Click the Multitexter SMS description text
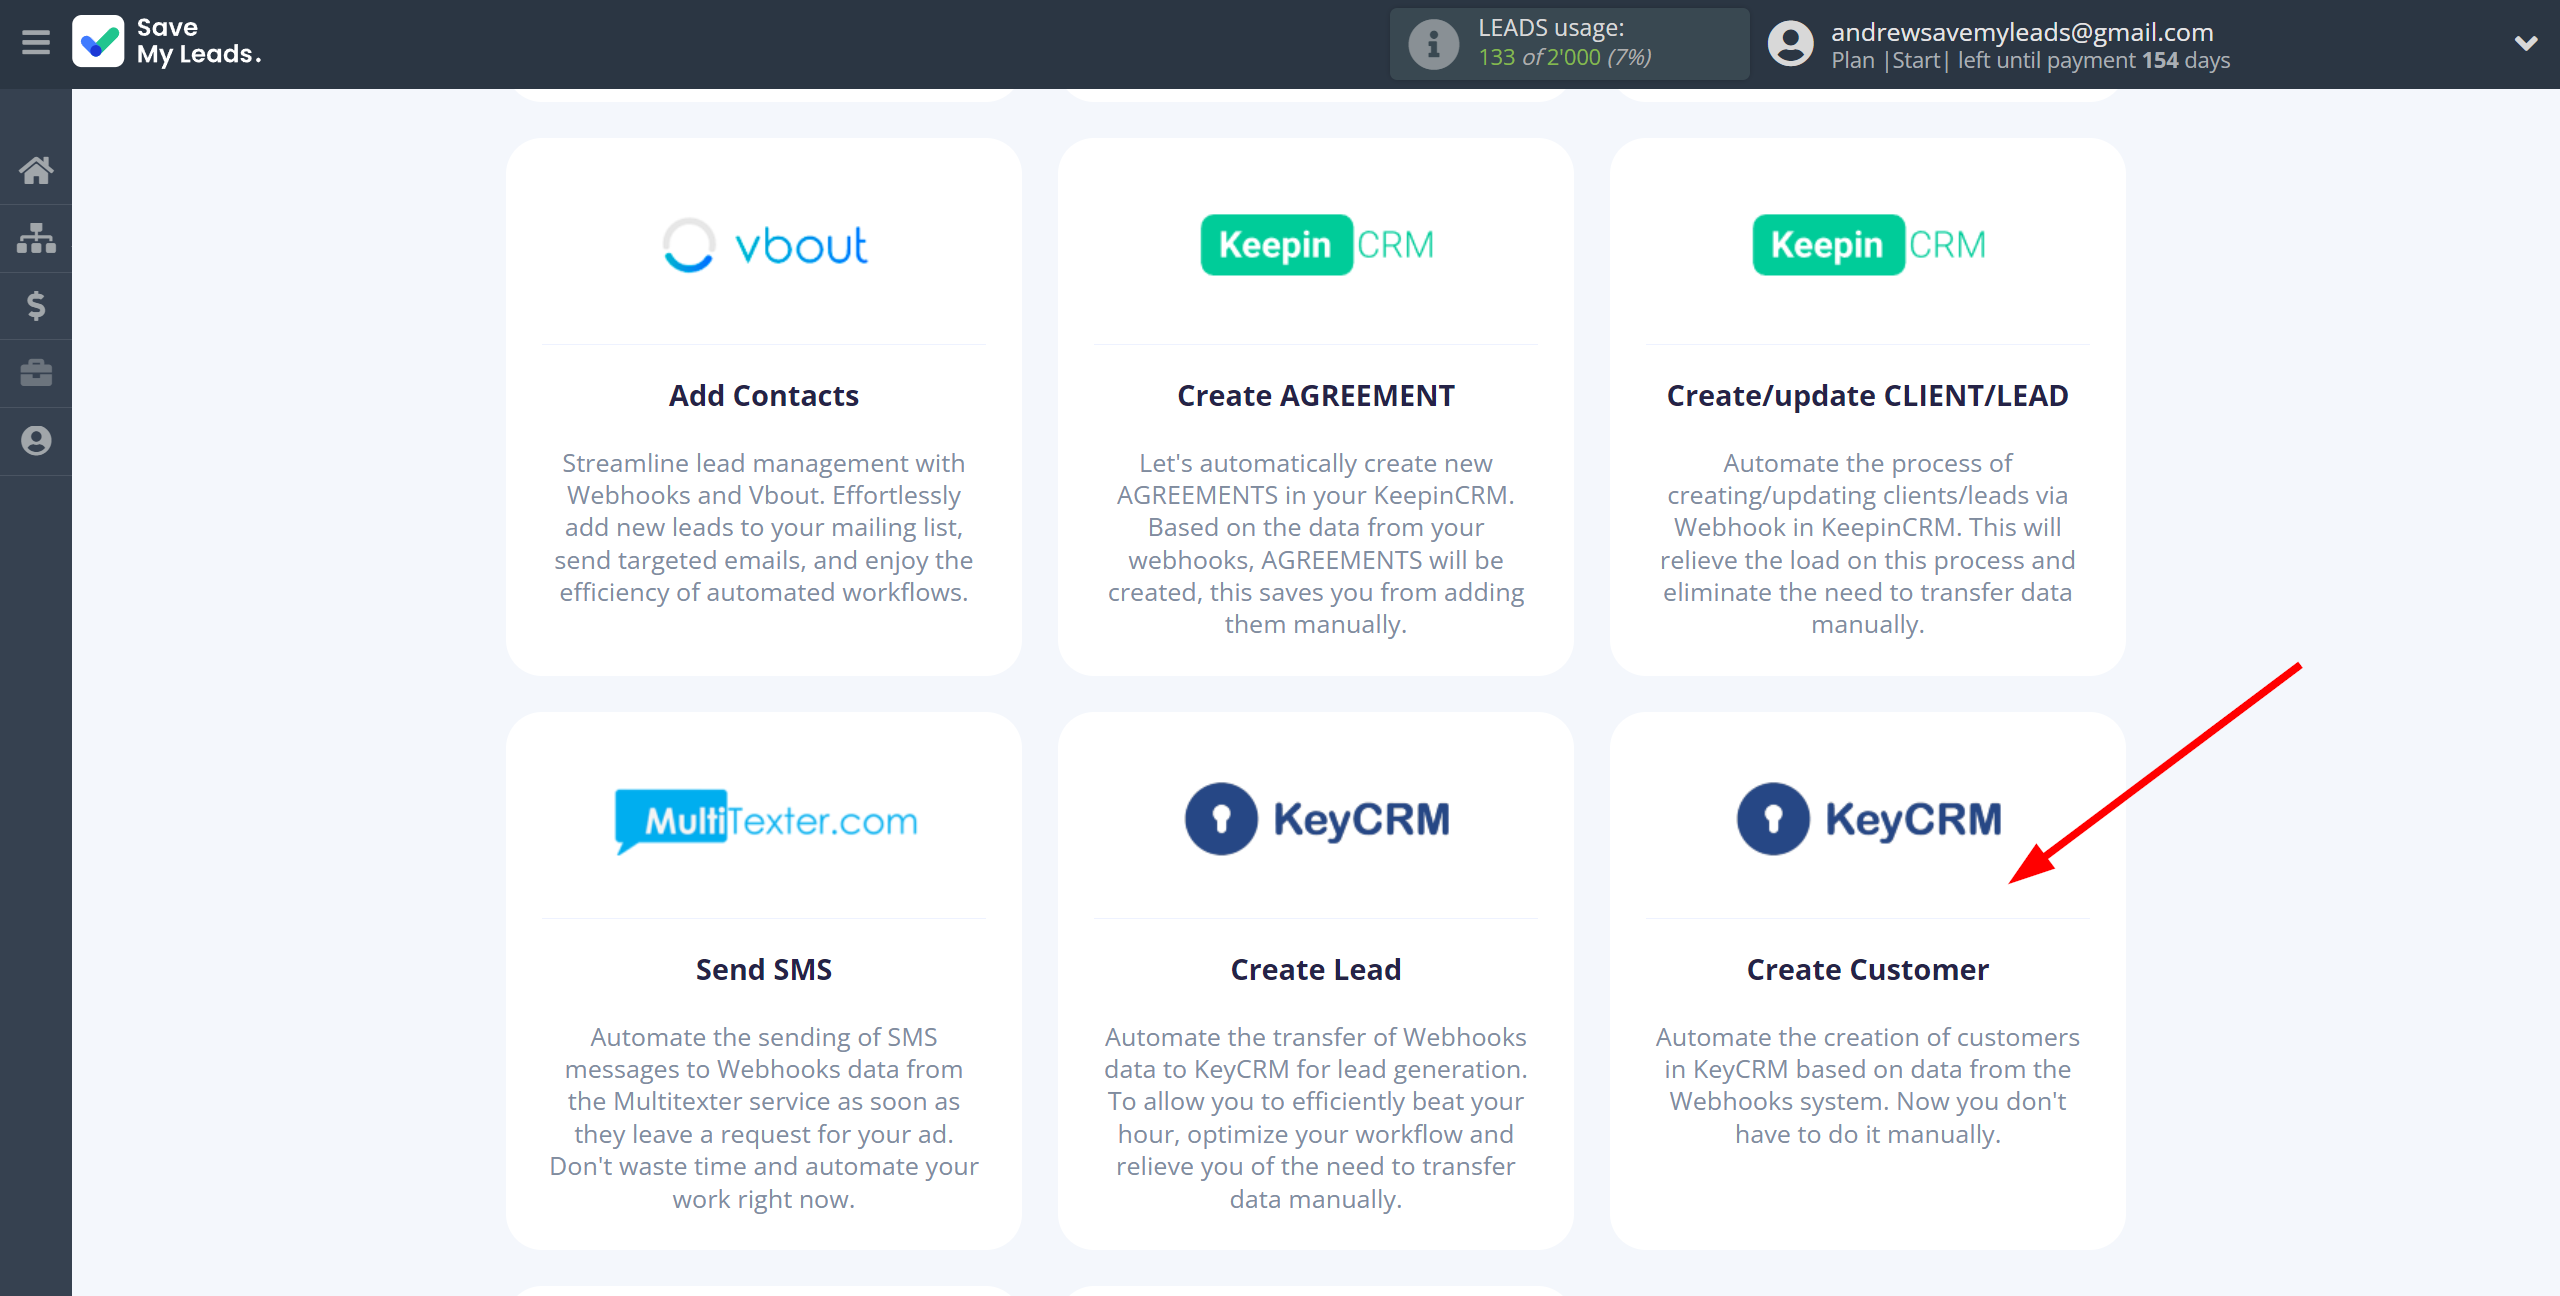The height and width of the screenshot is (1296, 2560). (764, 1118)
